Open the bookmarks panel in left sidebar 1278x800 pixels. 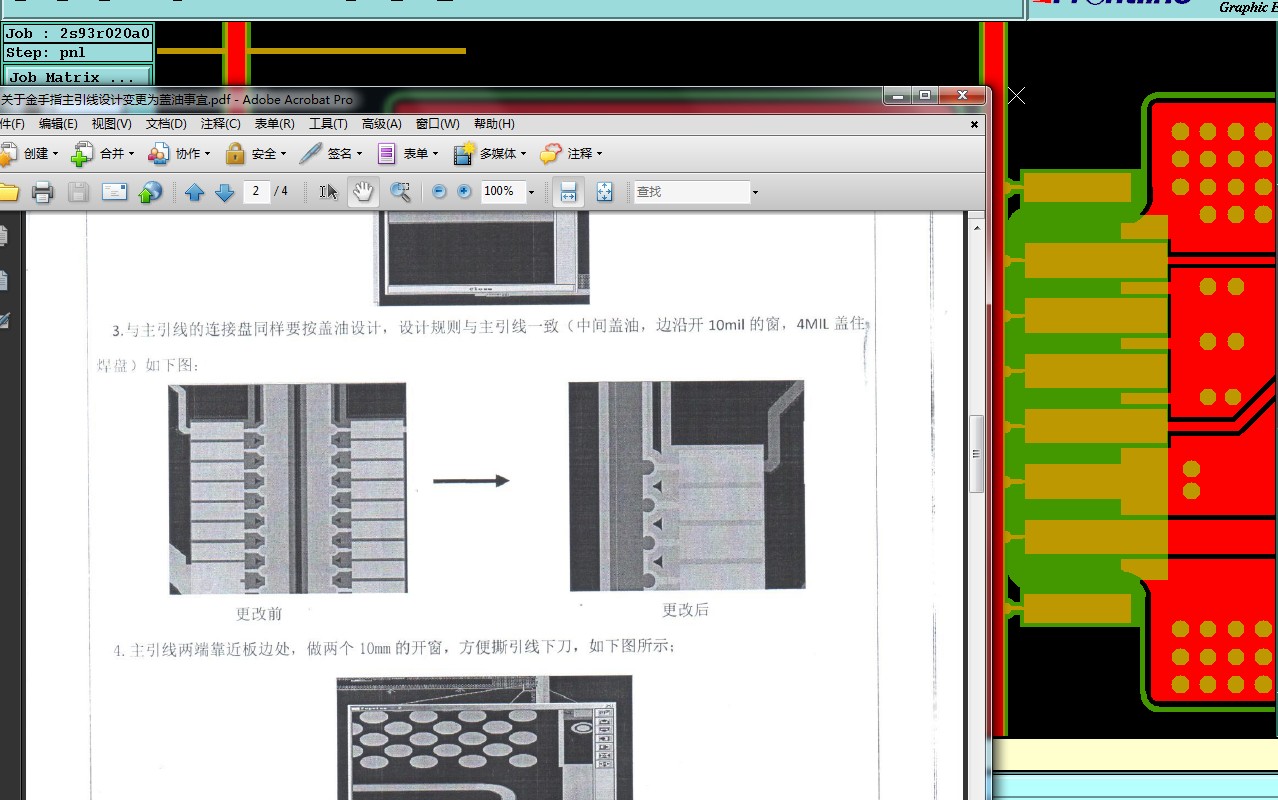click(x=3, y=281)
